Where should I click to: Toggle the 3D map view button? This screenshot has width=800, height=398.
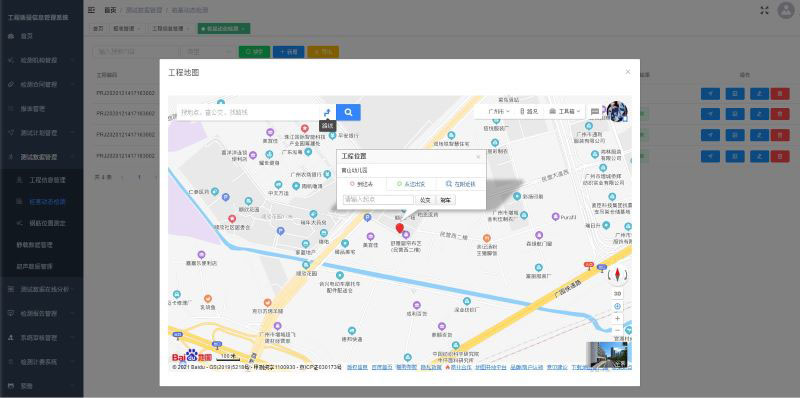pos(617,293)
